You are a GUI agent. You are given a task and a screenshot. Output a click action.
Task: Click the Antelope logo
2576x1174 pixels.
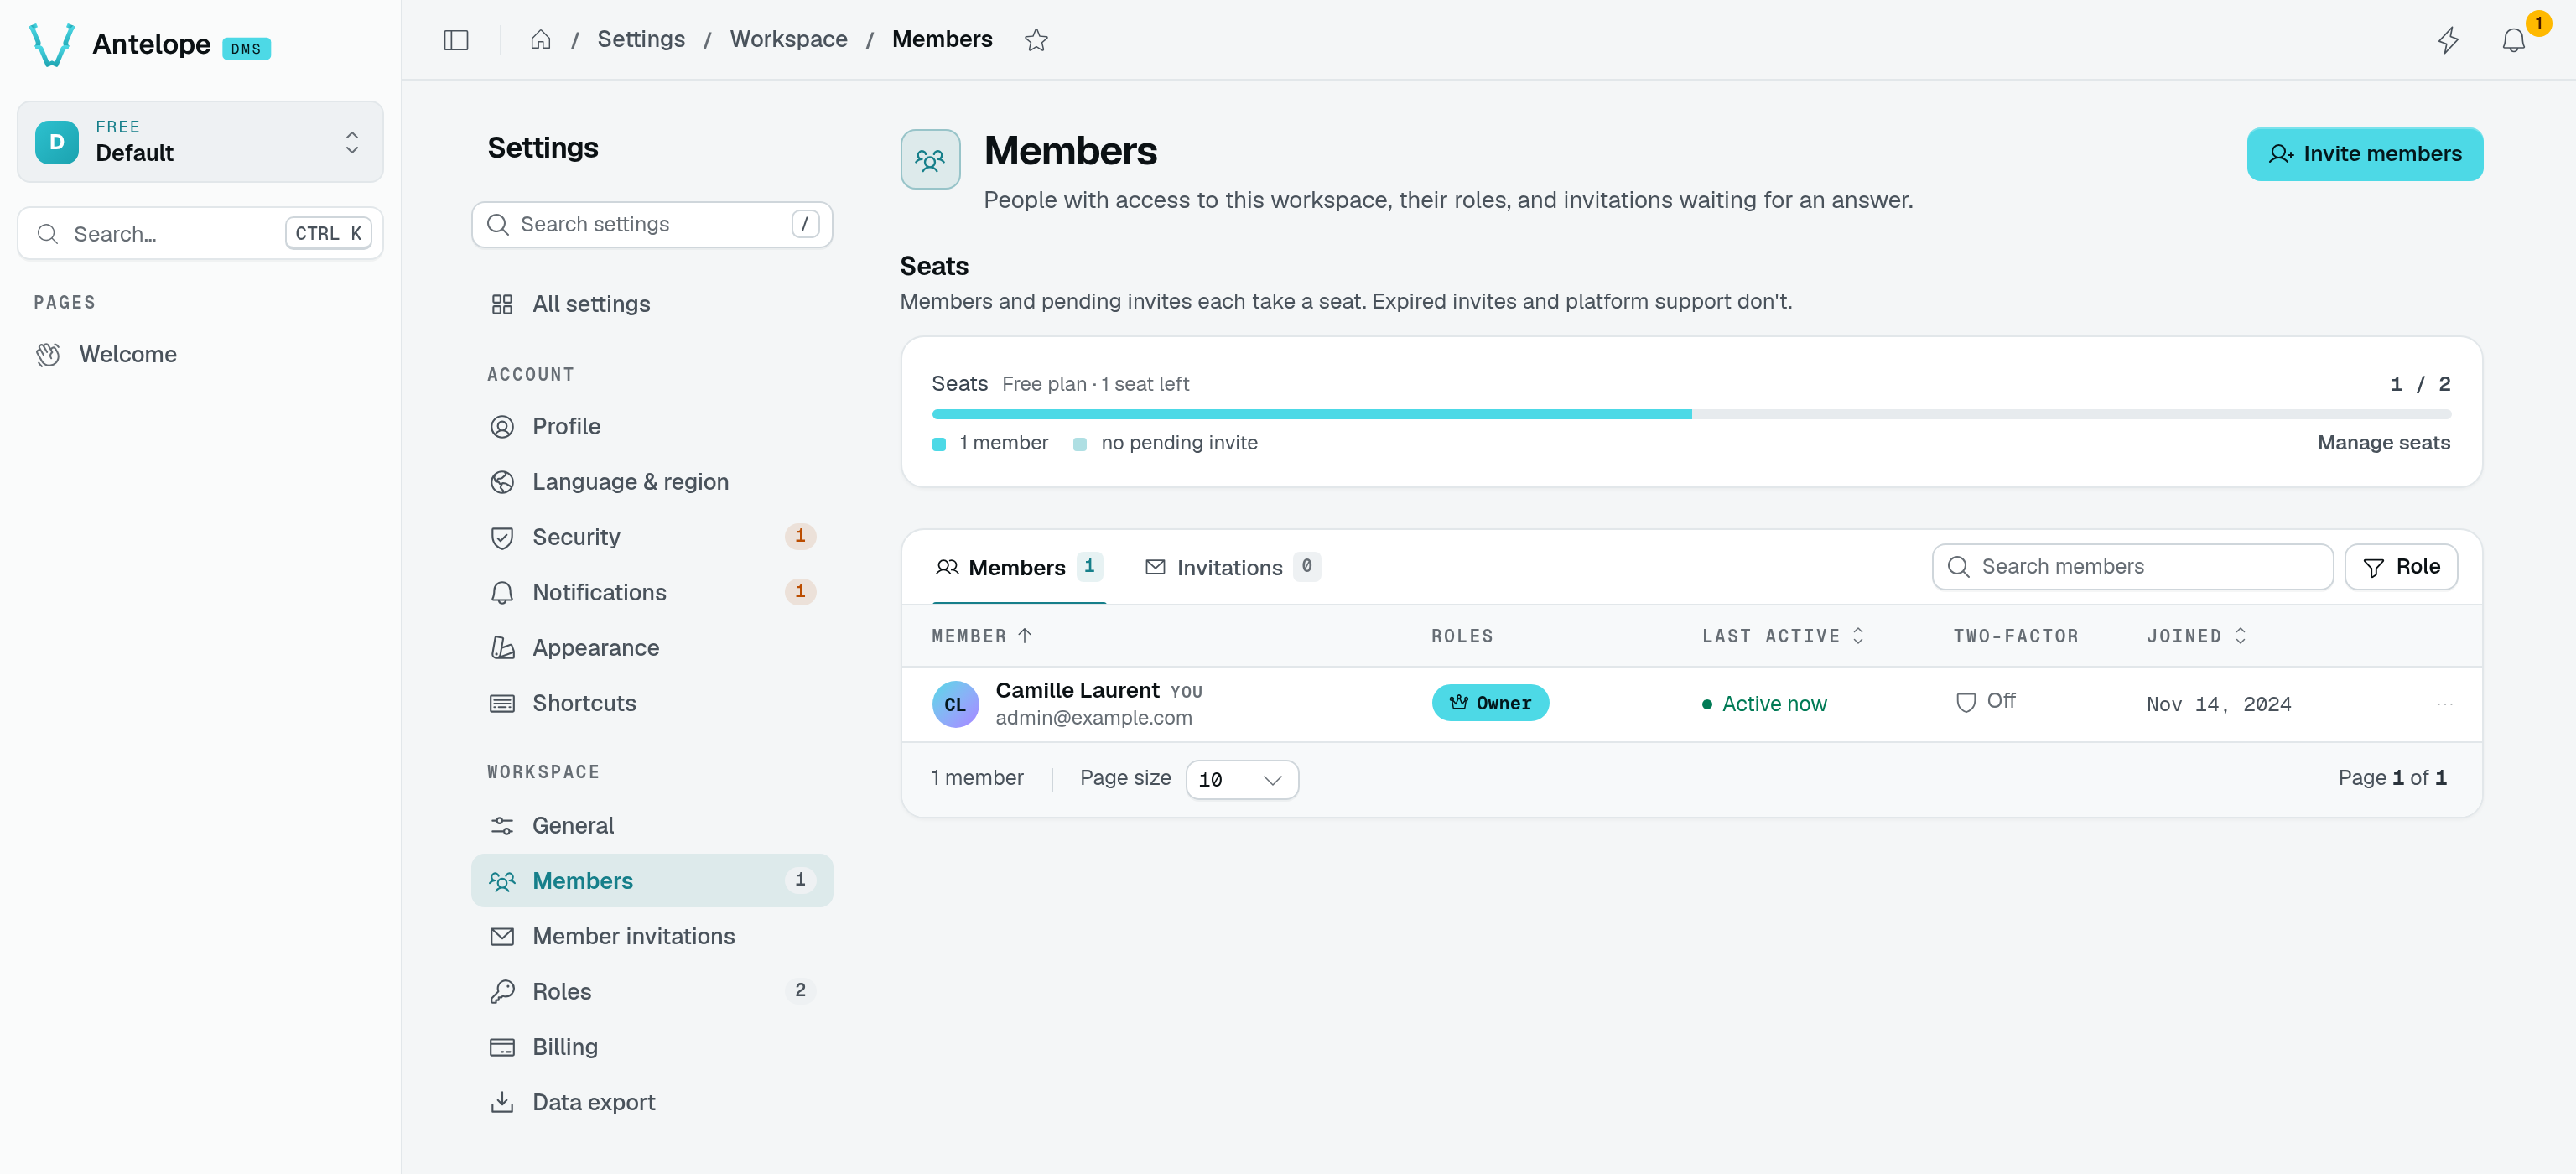pyautogui.click(x=51, y=44)
